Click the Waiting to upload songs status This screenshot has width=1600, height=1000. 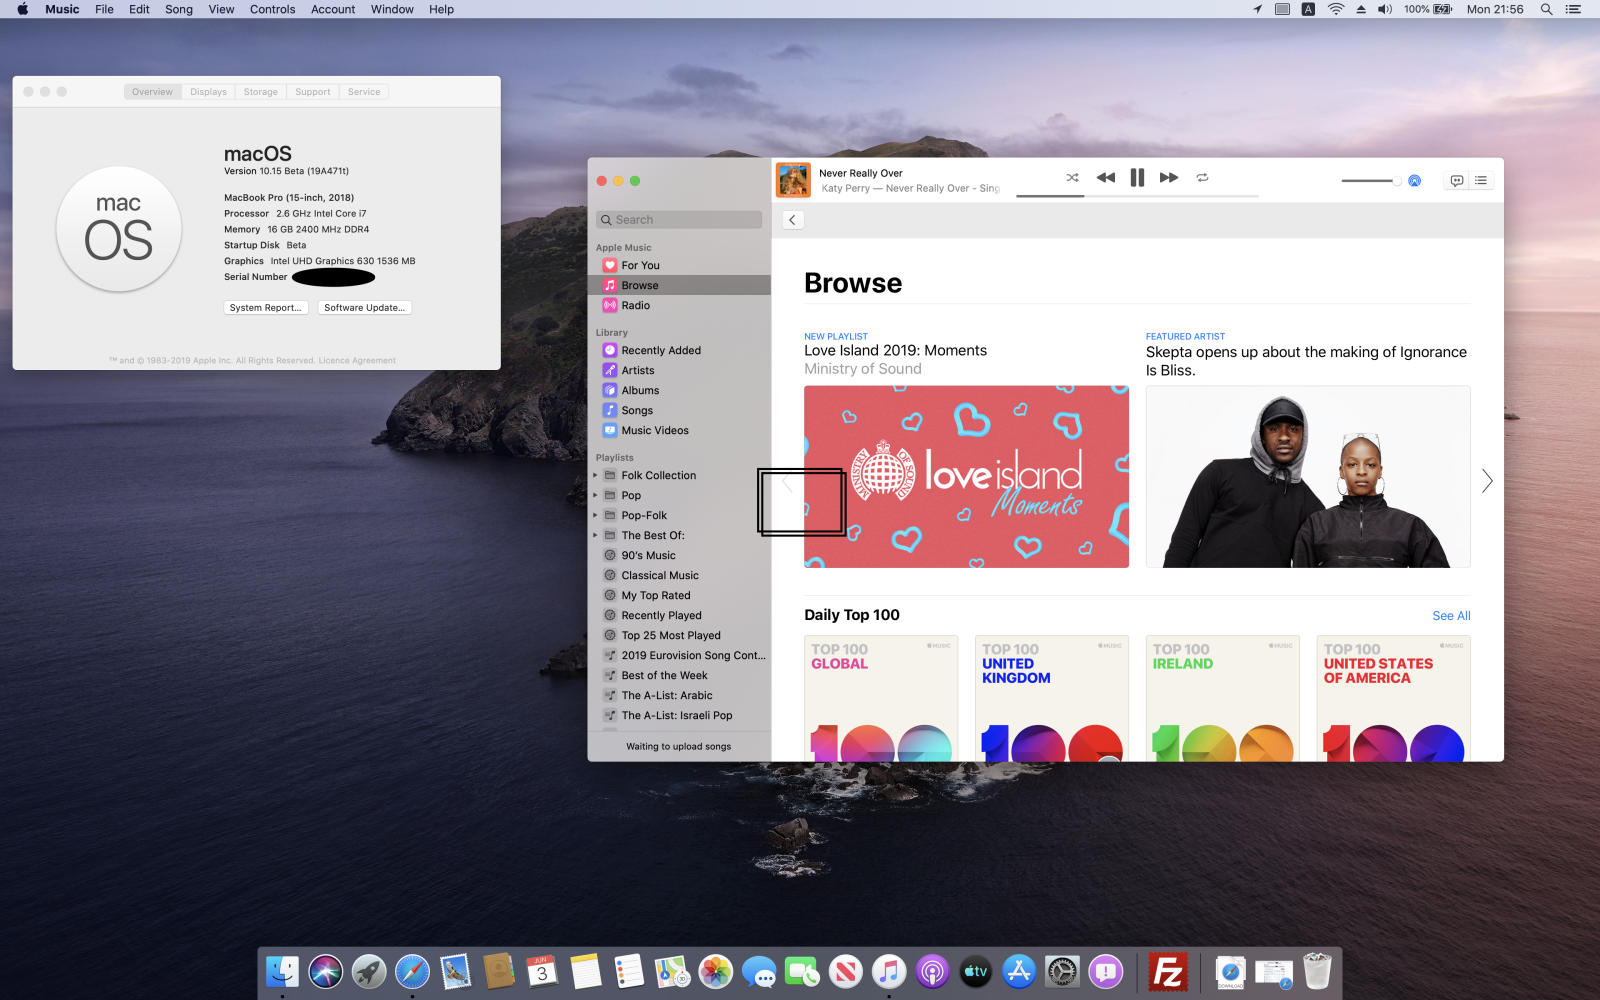point(679,747)
